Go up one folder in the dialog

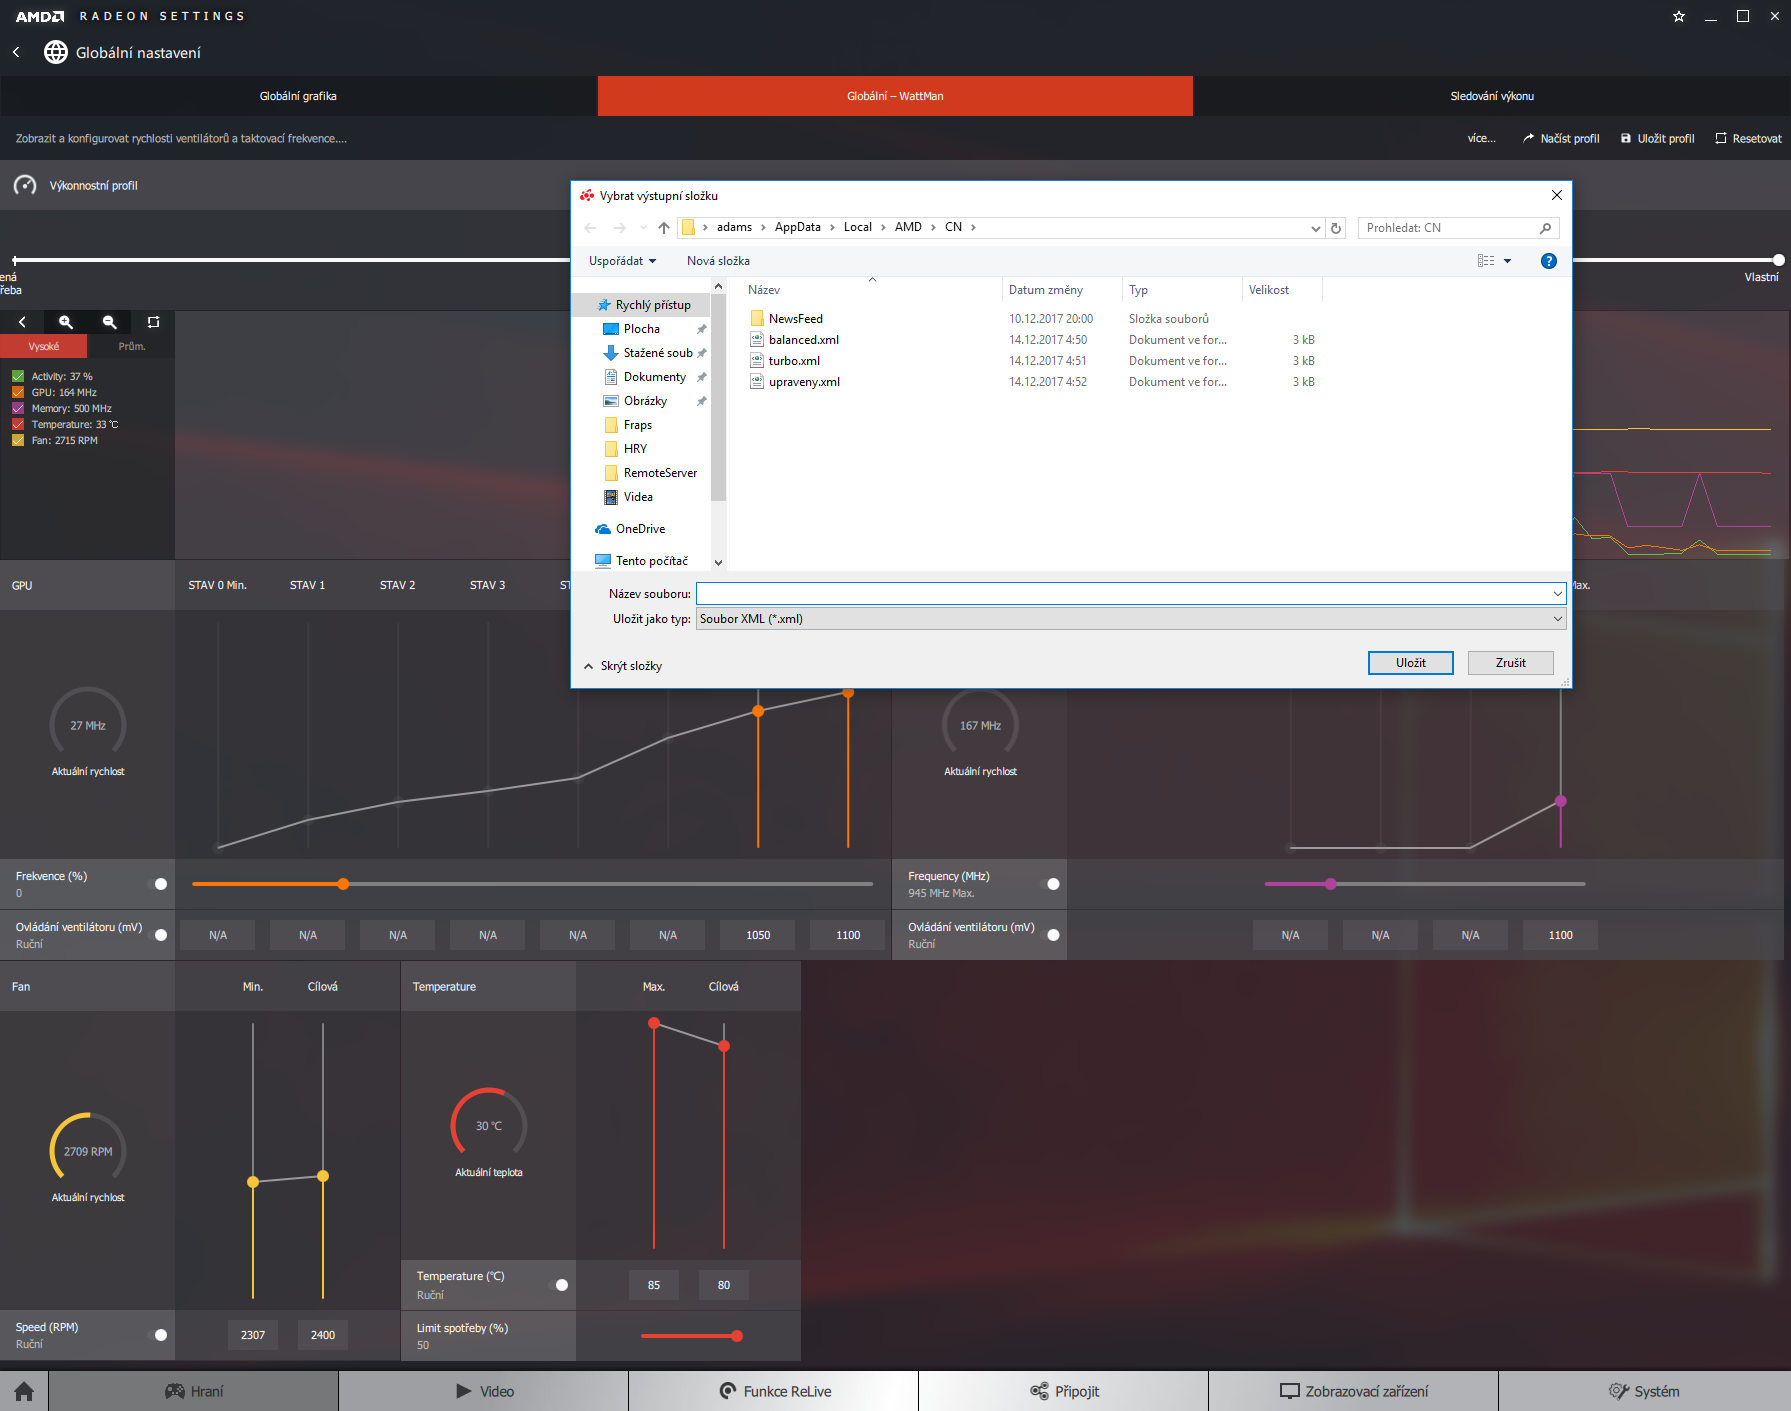[664, 228]
